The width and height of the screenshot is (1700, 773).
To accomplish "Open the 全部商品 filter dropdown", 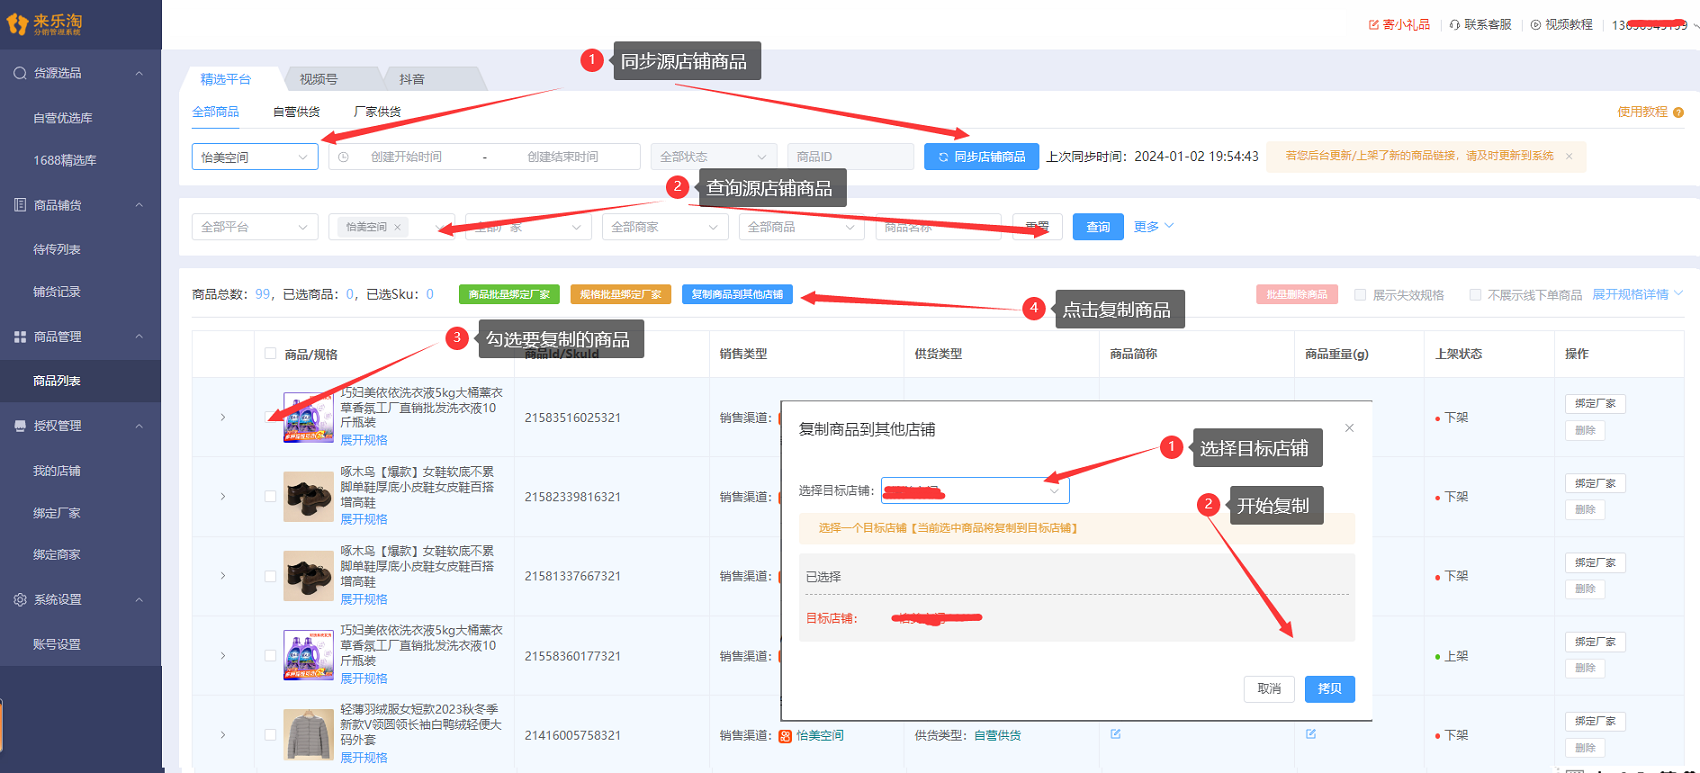I will coord(802,227).
